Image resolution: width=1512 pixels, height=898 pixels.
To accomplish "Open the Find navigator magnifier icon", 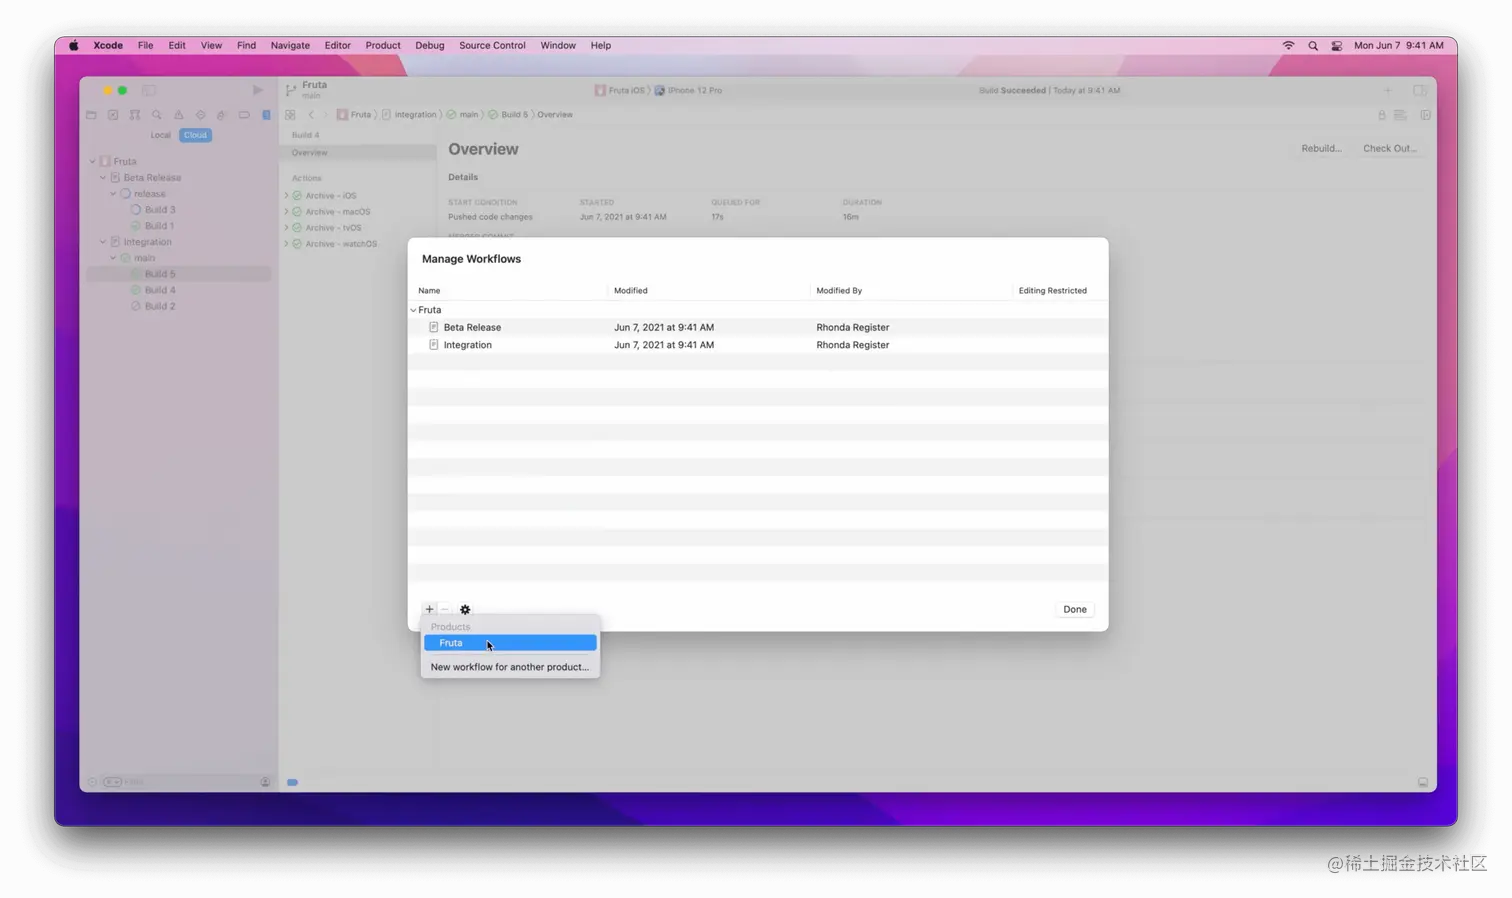I will pos(157,115).
